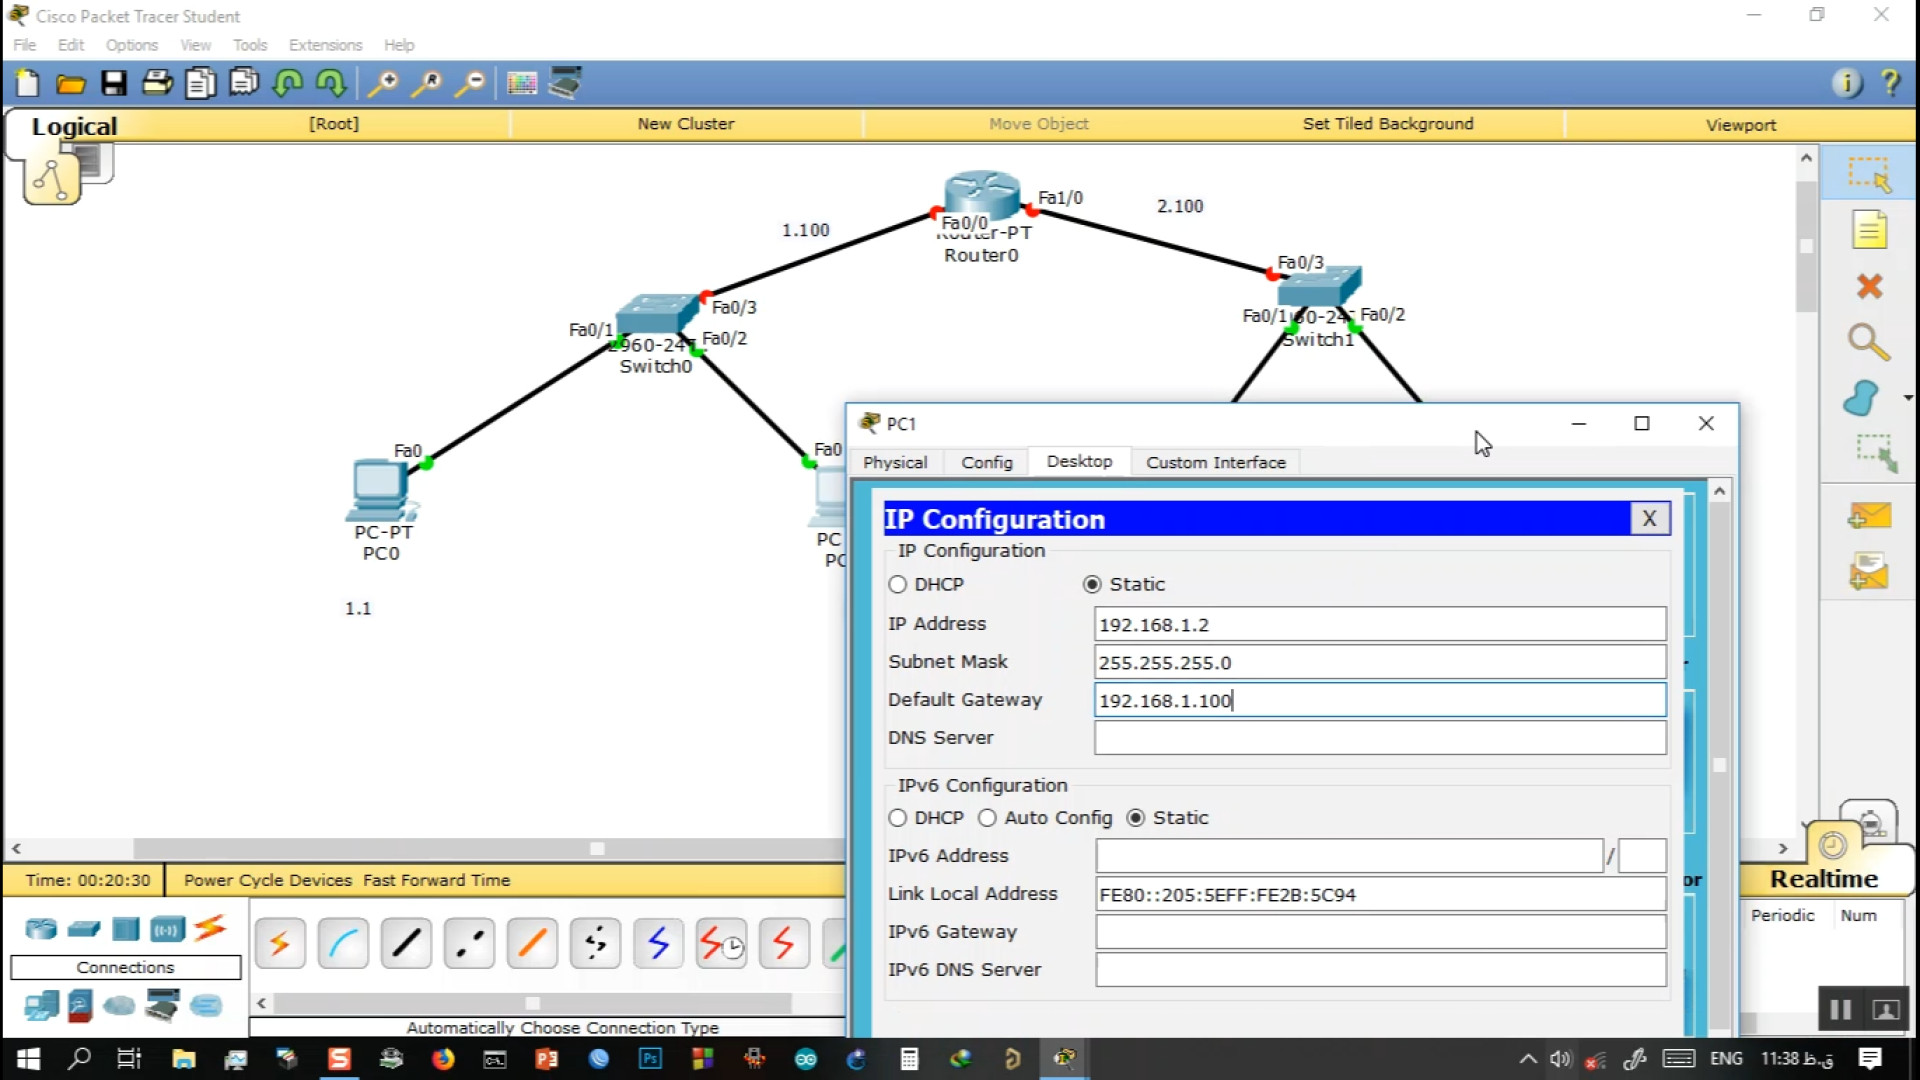The width and height of the screenshot is (1920, 1080).
Task: Click Fast Forward Time
Action: point(437,880)
